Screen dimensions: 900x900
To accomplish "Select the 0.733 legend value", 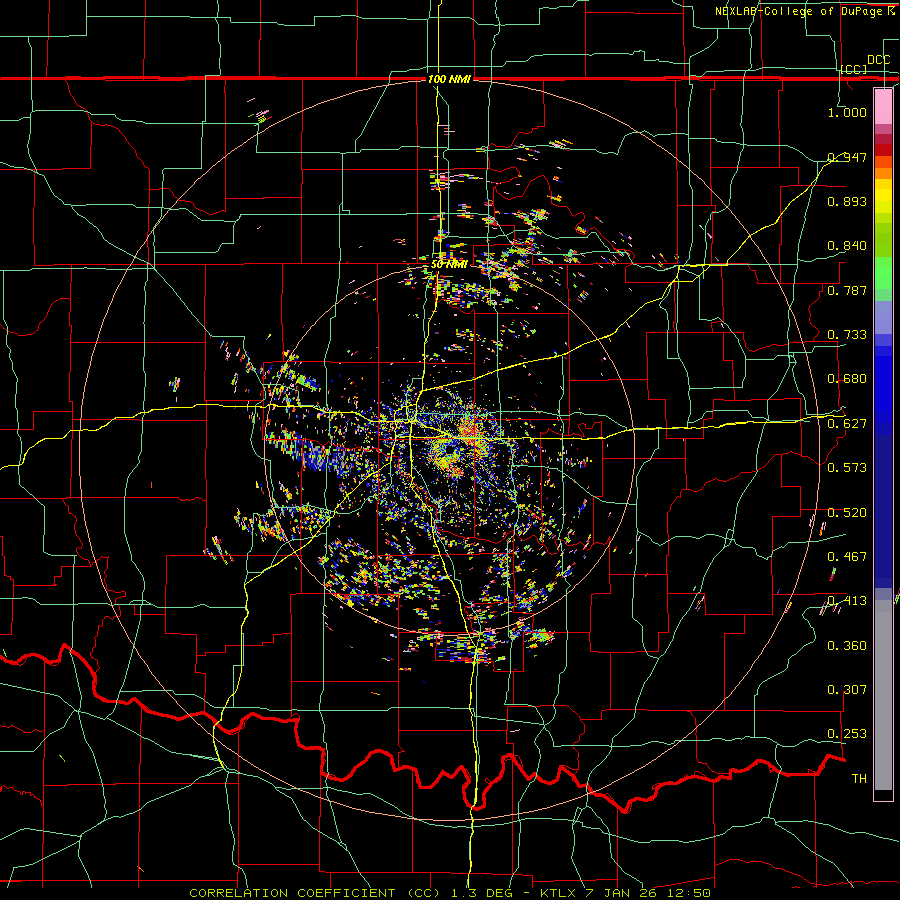I will (x=847, y=335).
